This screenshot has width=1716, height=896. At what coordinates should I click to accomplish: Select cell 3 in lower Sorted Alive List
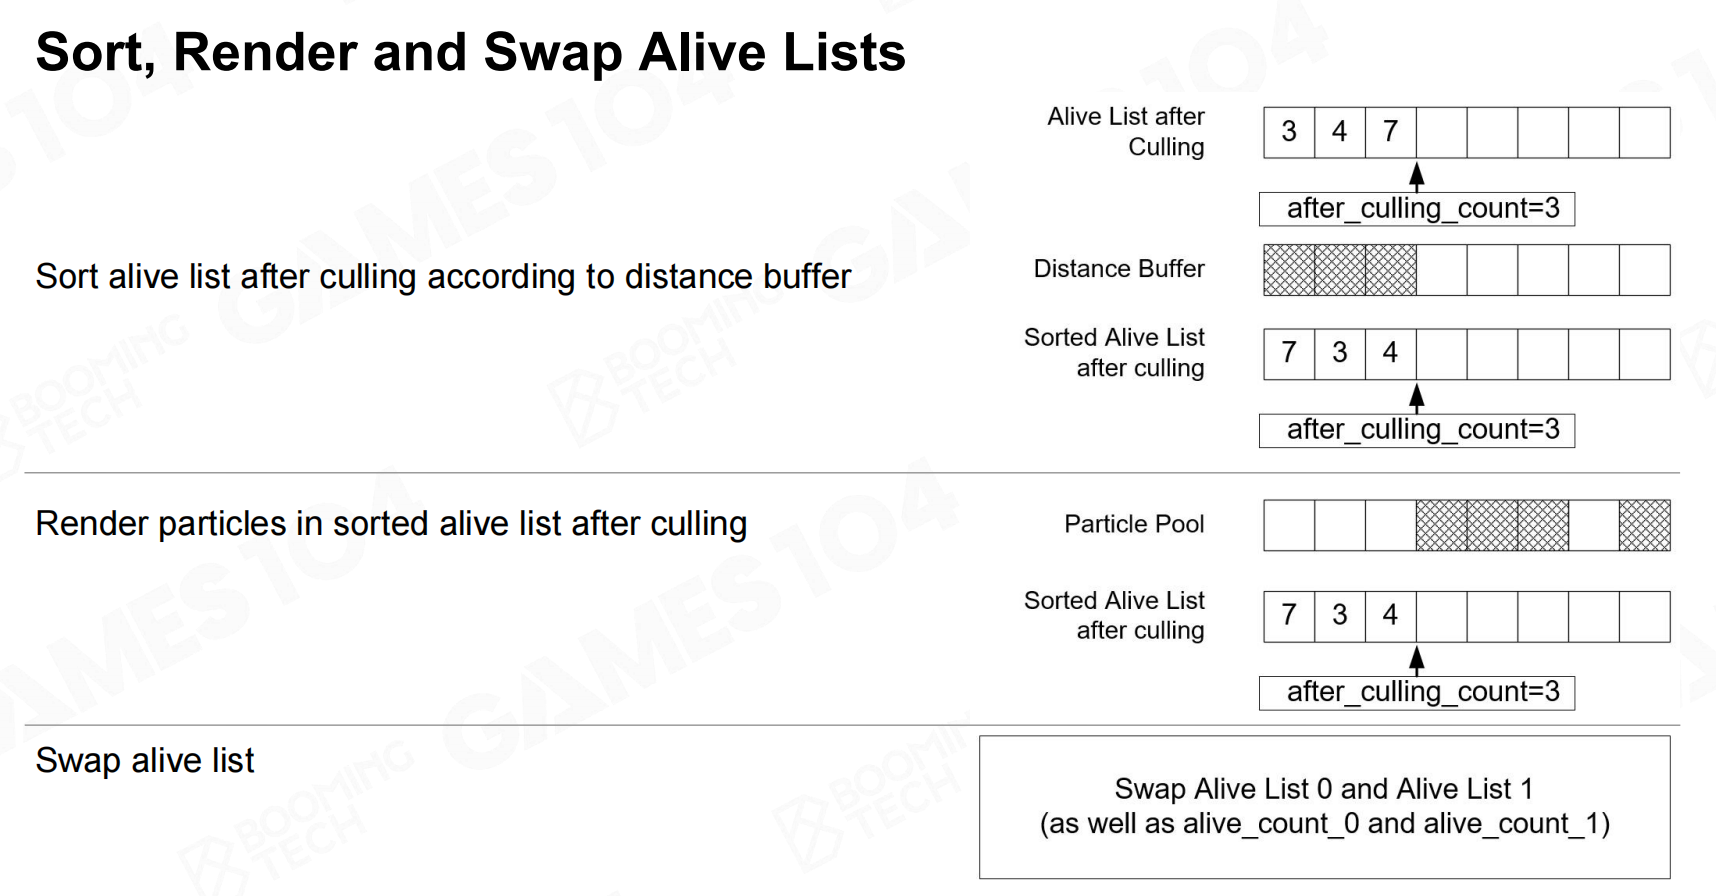1340,616
